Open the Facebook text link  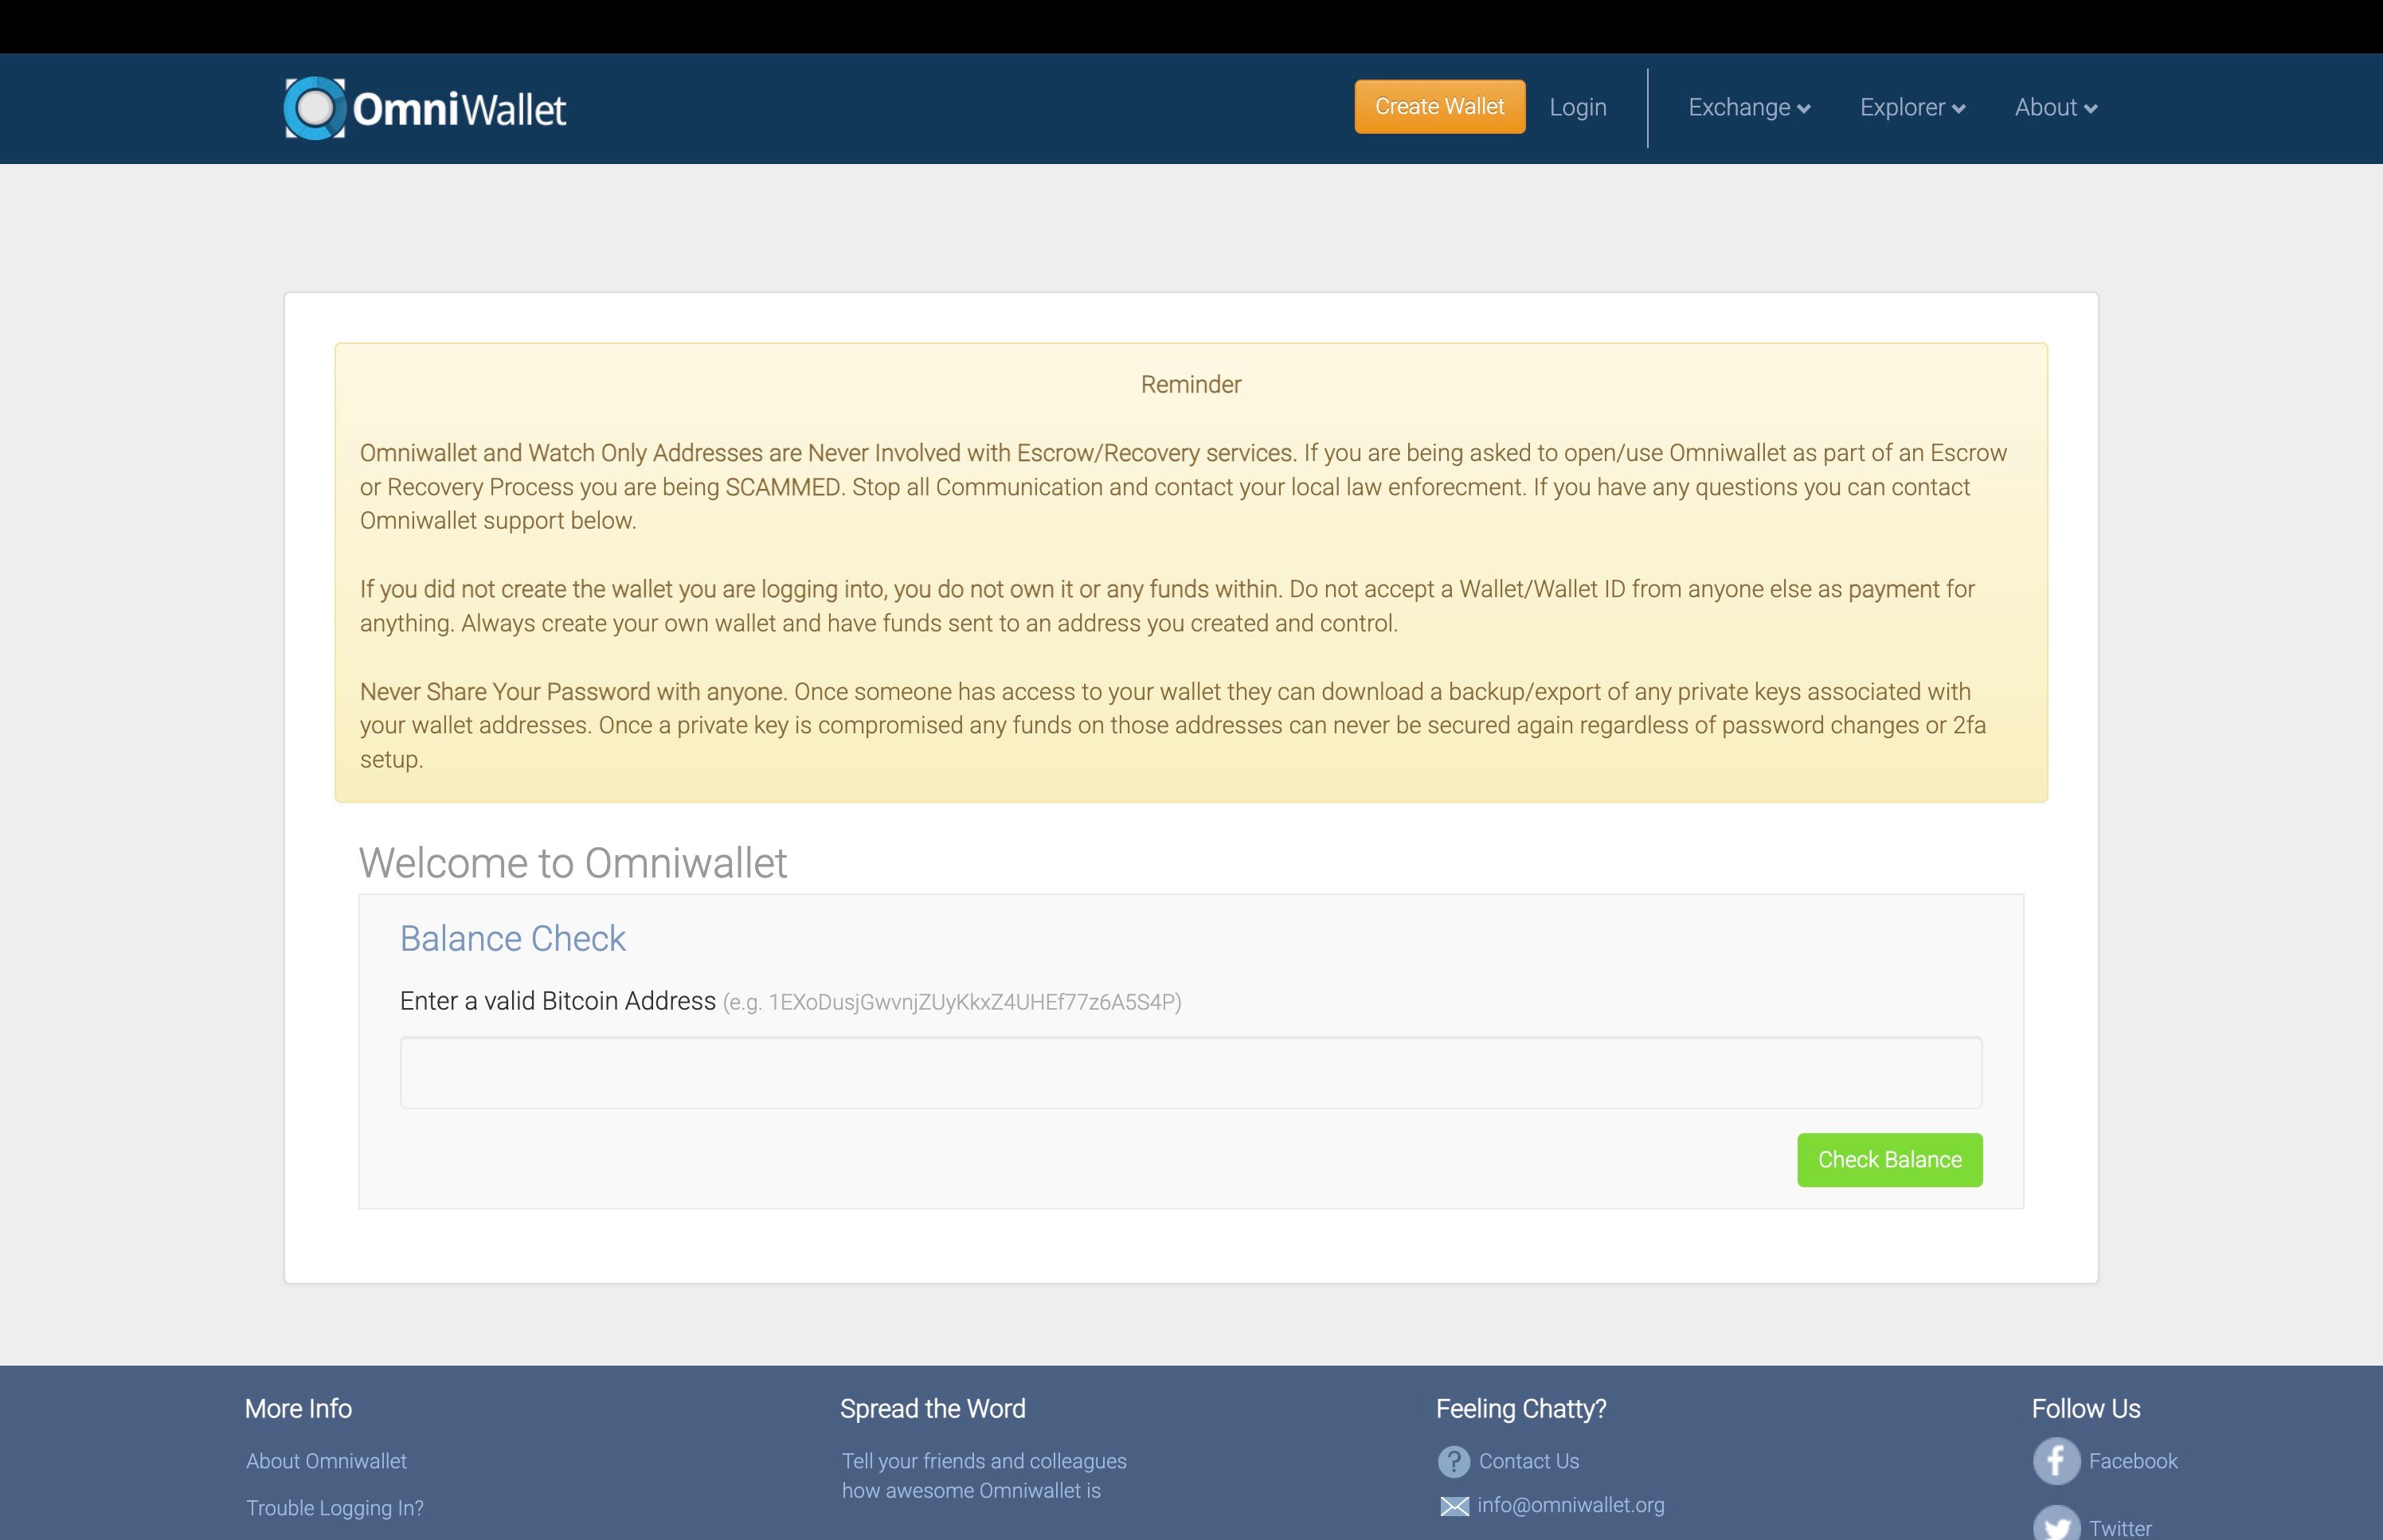pyautogui.click(x=2133, y=1461)
